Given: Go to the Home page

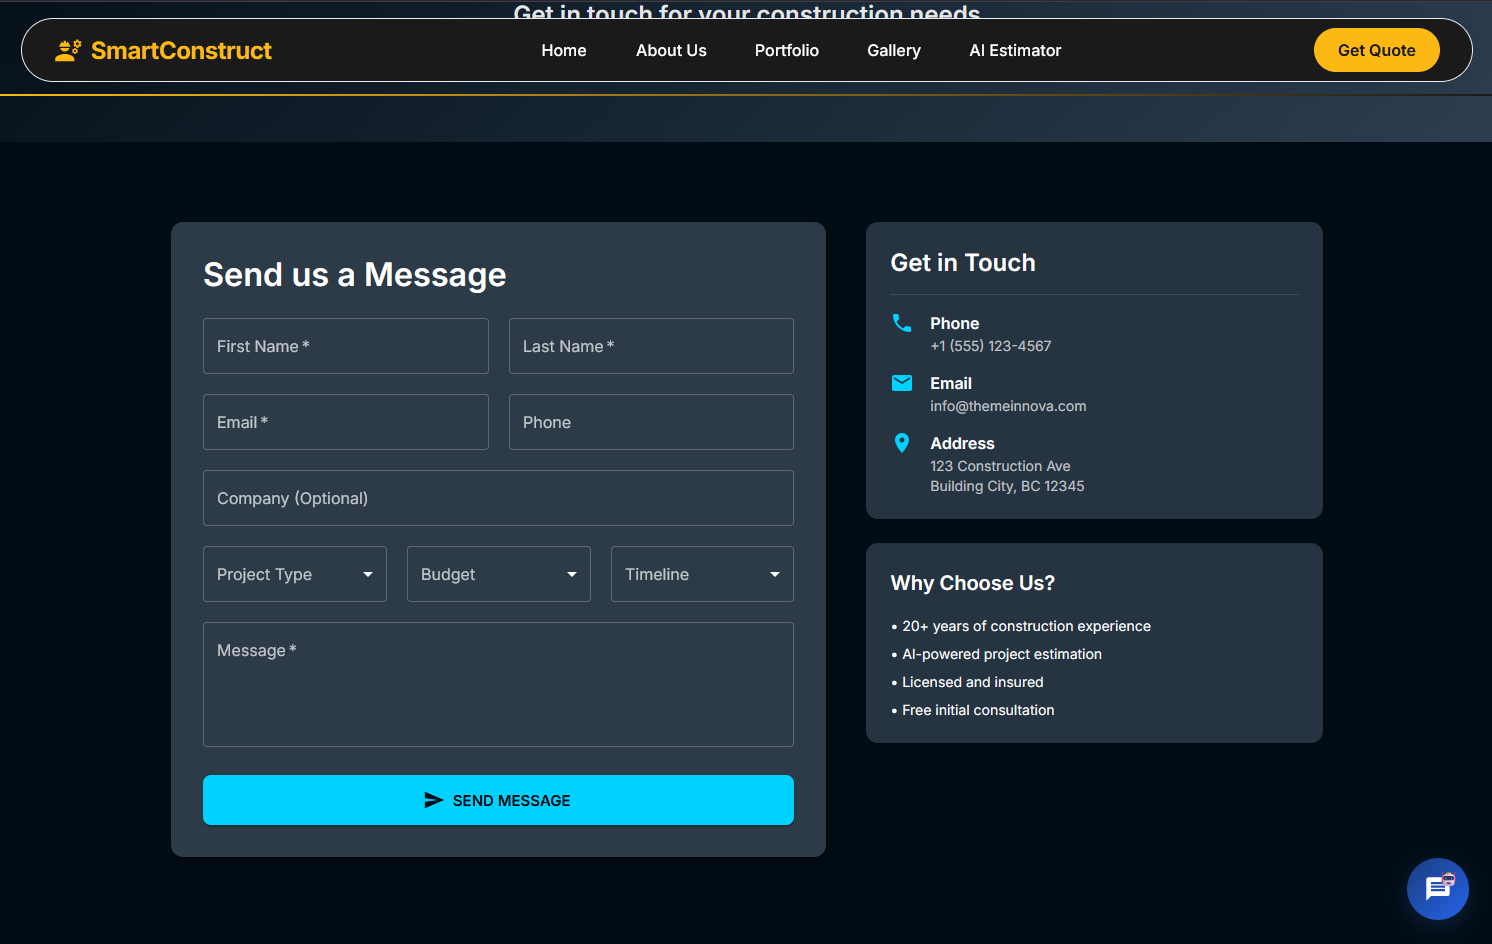Looking at the screenshot, I should click(564, 50).
